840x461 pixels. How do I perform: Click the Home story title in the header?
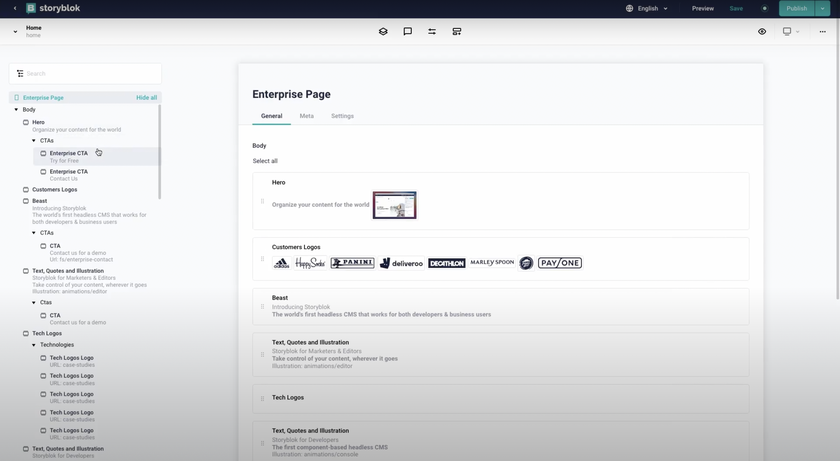pyautogui.click(x=33, y=28)
